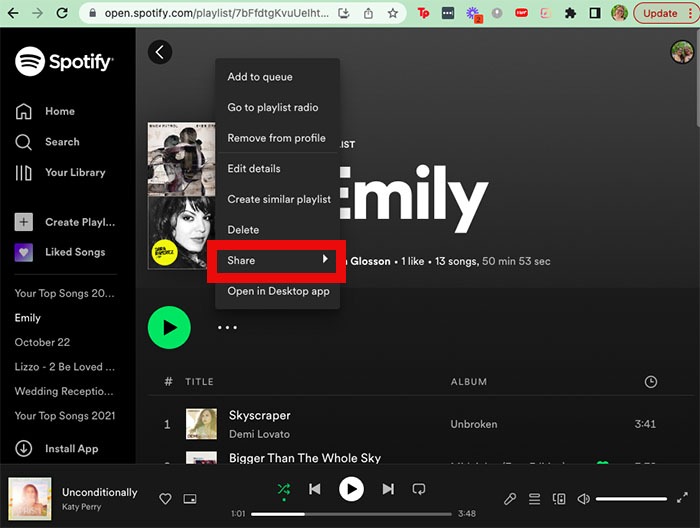Reload the browser page

click(62, 13)
